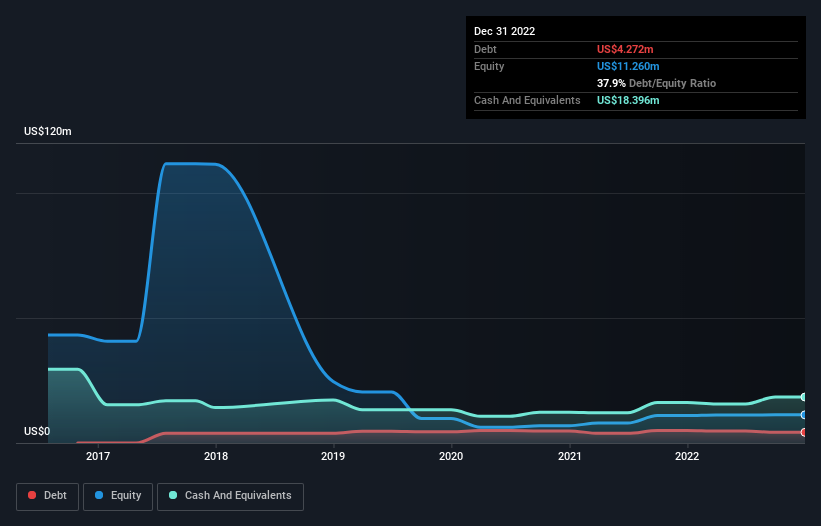The image size is (821, 526).
Task: Click the US$18.396m cash value
Action: click(628, 100)
